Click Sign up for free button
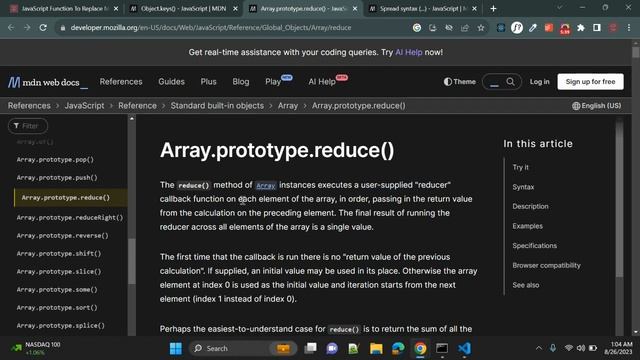 [590, 82]
